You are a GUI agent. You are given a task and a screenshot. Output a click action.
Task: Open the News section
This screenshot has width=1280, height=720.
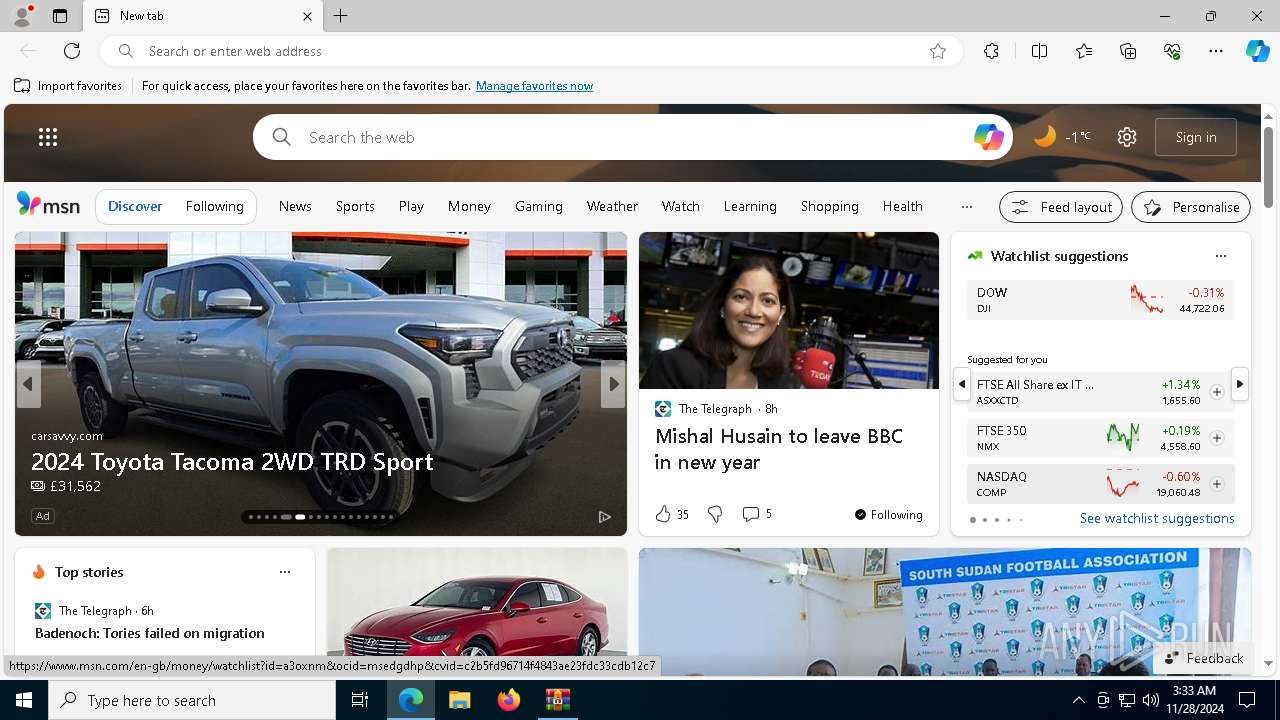point(295,206)
